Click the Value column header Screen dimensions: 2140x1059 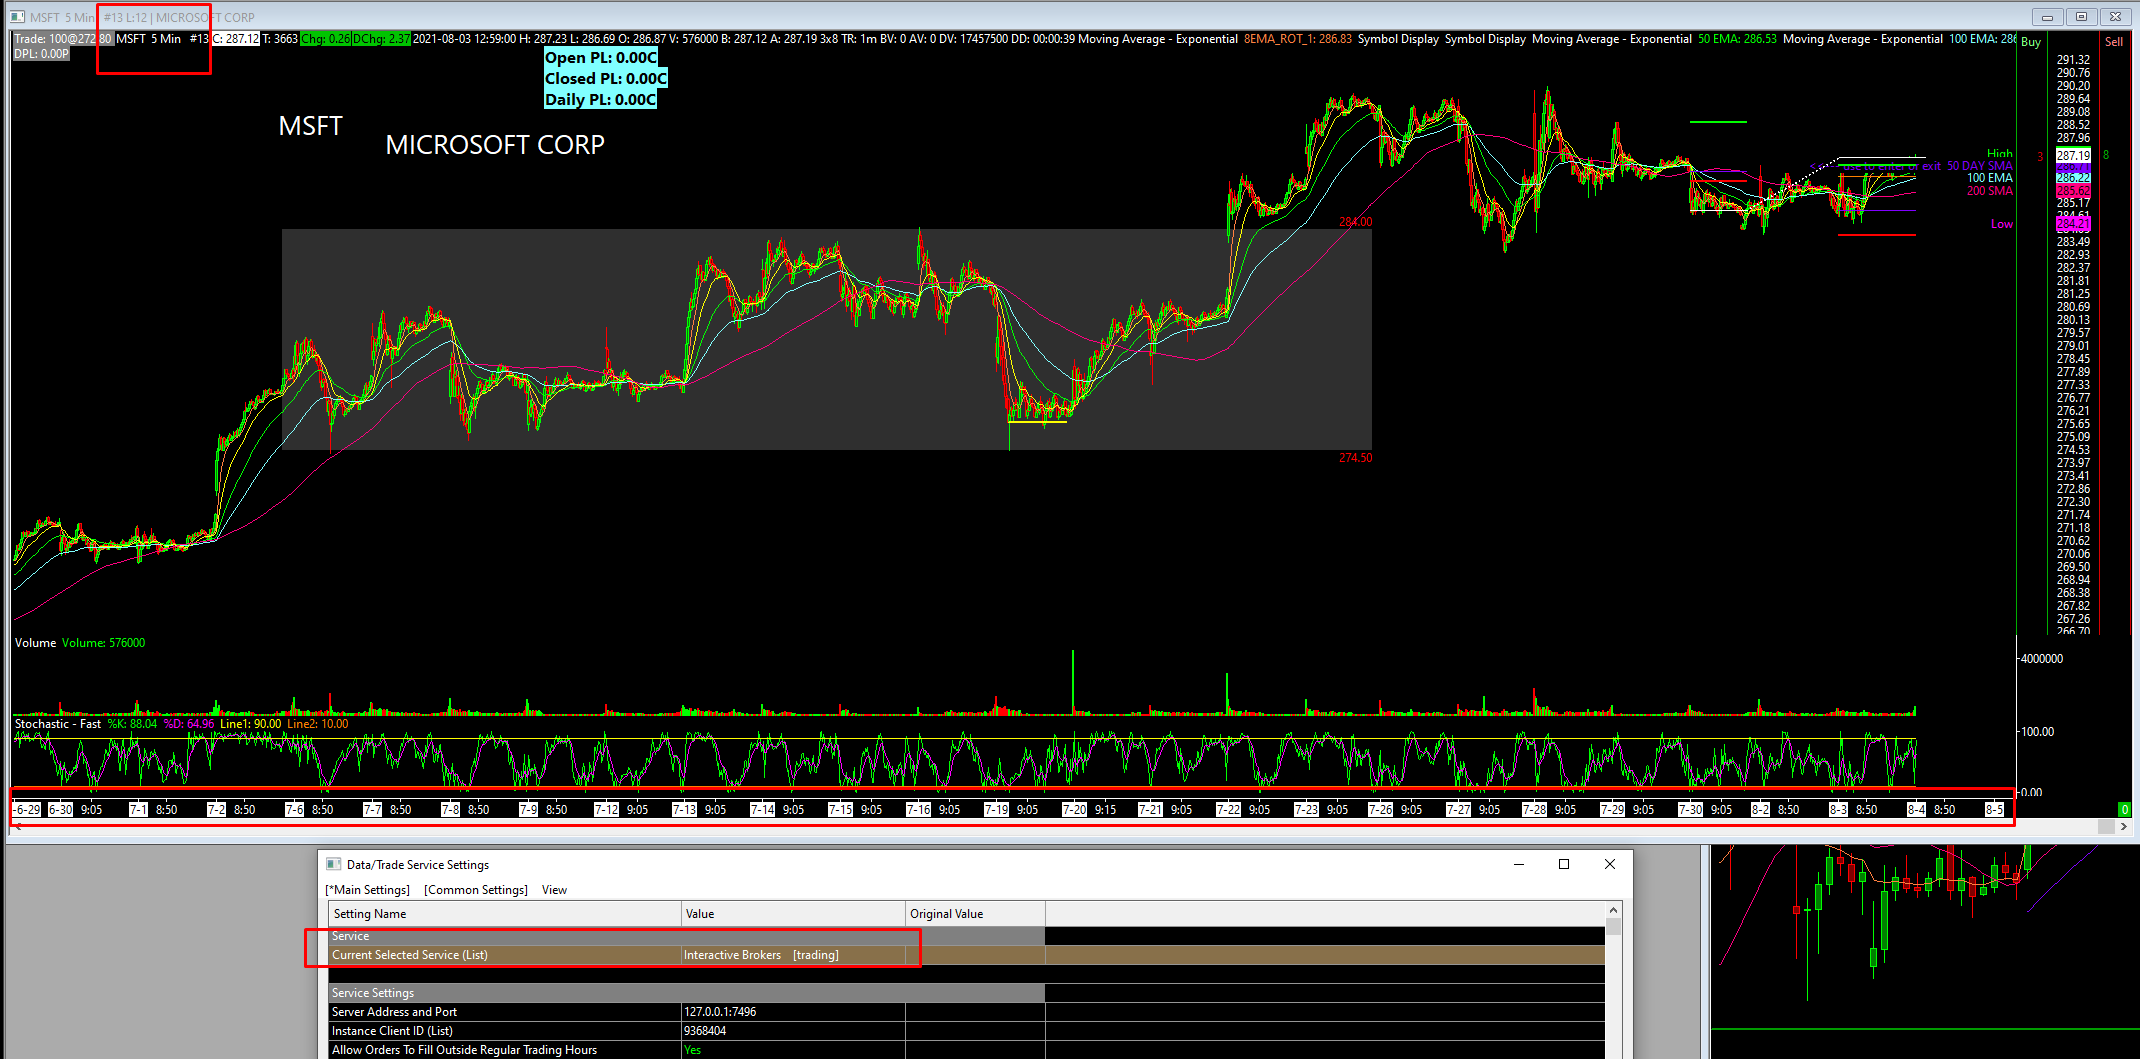click(x=794, y=914)
